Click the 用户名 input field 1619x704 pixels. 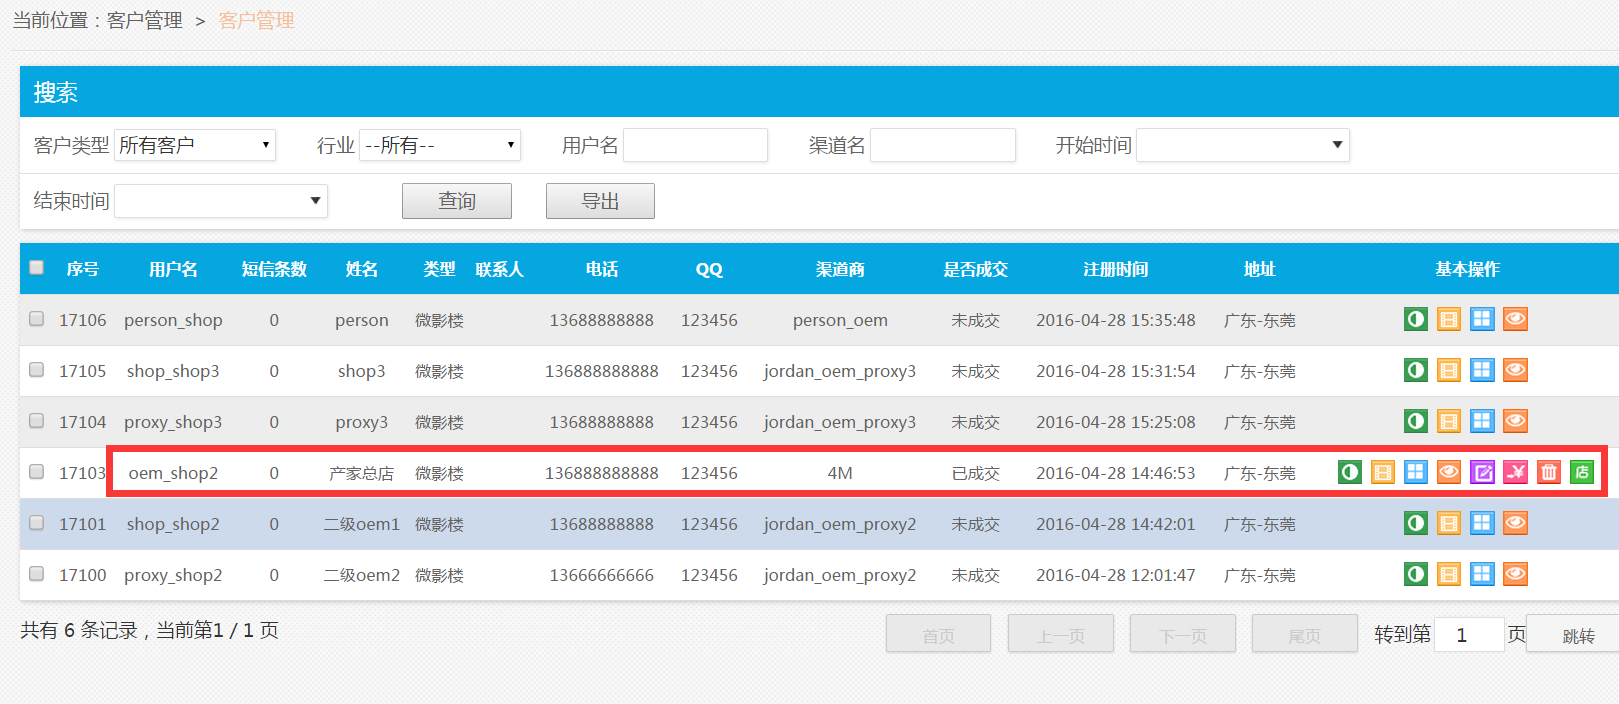pyautogui.click(x=695, y=146)
